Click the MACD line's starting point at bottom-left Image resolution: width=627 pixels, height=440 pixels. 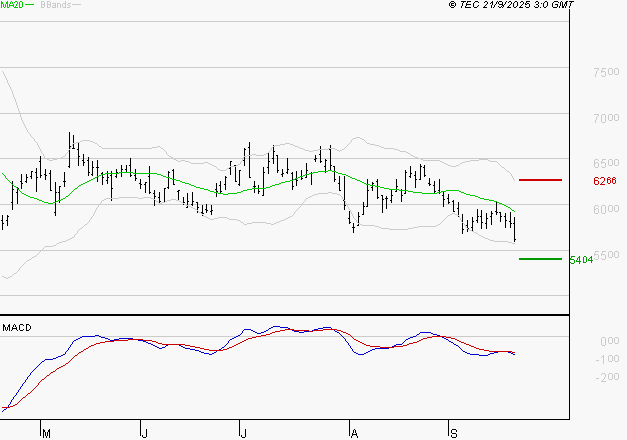click(x=5, y=409)
